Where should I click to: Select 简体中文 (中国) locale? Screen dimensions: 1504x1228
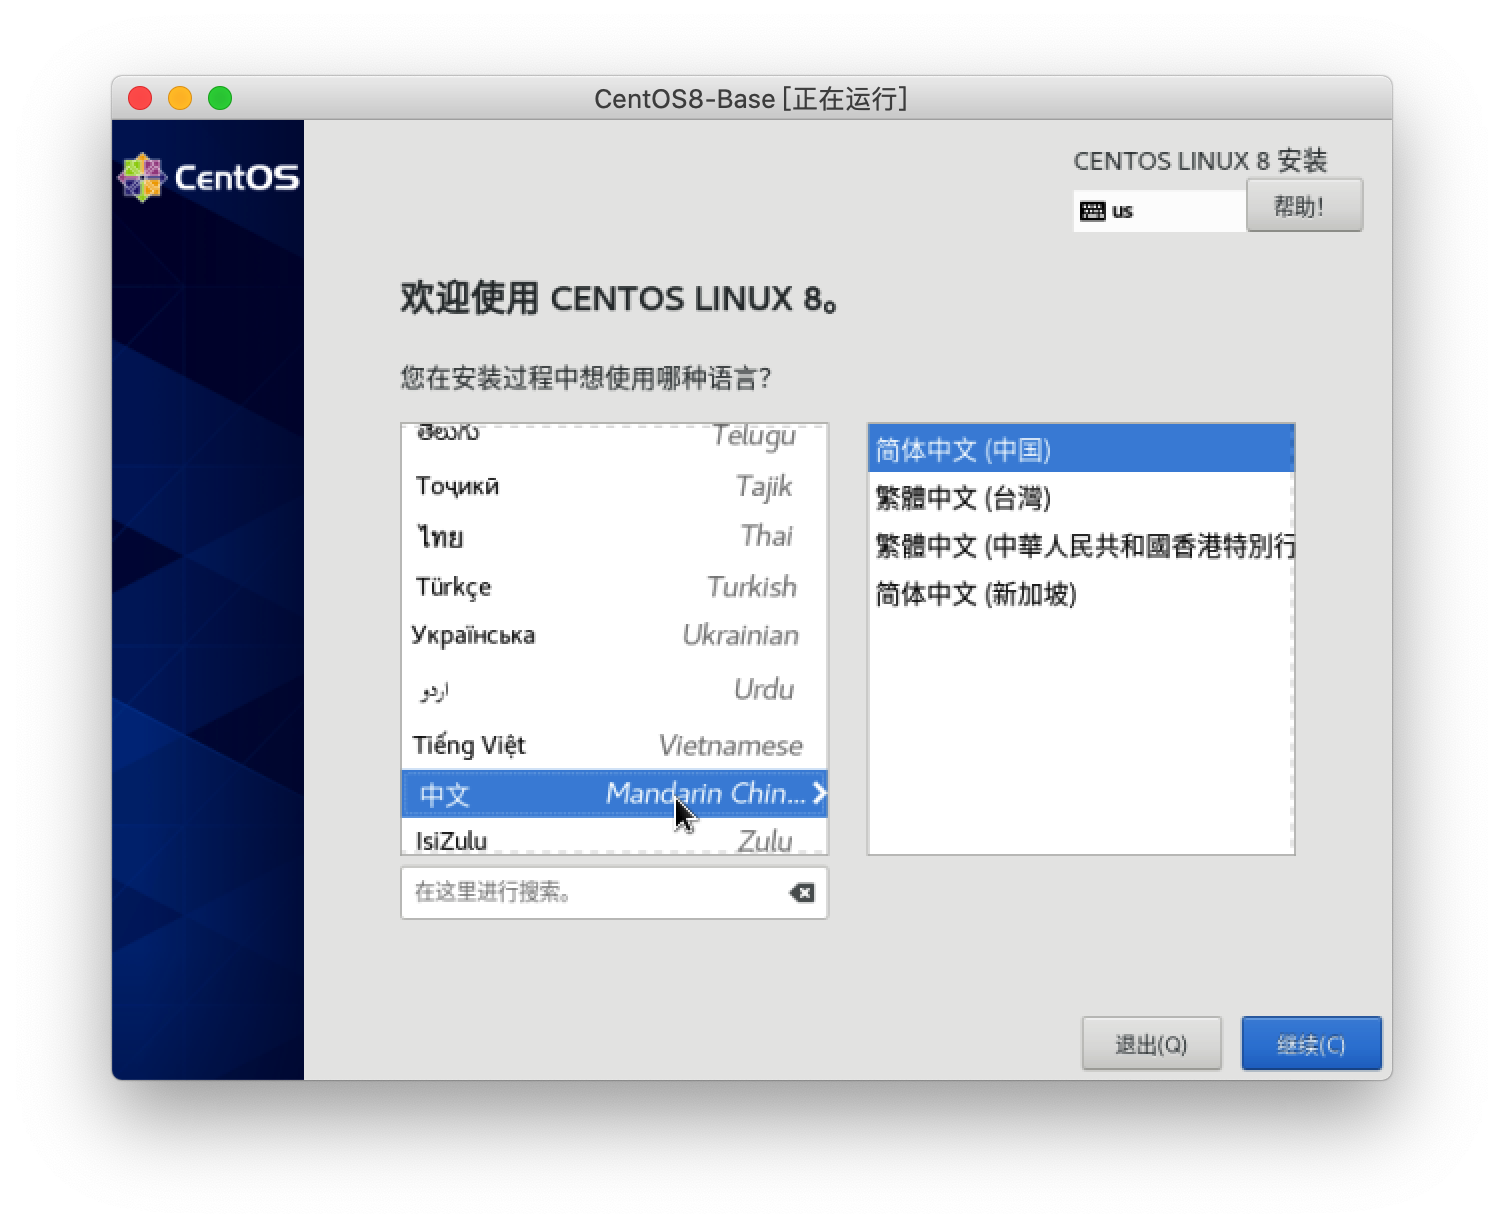point(1080,450)
